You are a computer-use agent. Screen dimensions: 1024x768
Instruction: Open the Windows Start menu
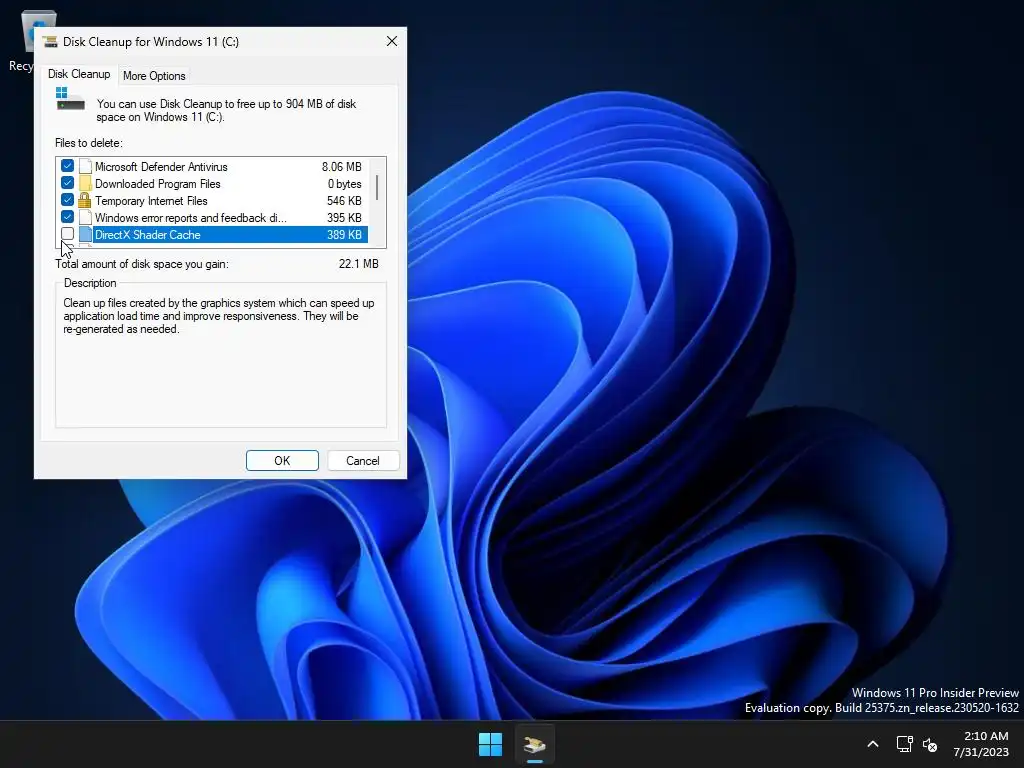coord(490,744)
